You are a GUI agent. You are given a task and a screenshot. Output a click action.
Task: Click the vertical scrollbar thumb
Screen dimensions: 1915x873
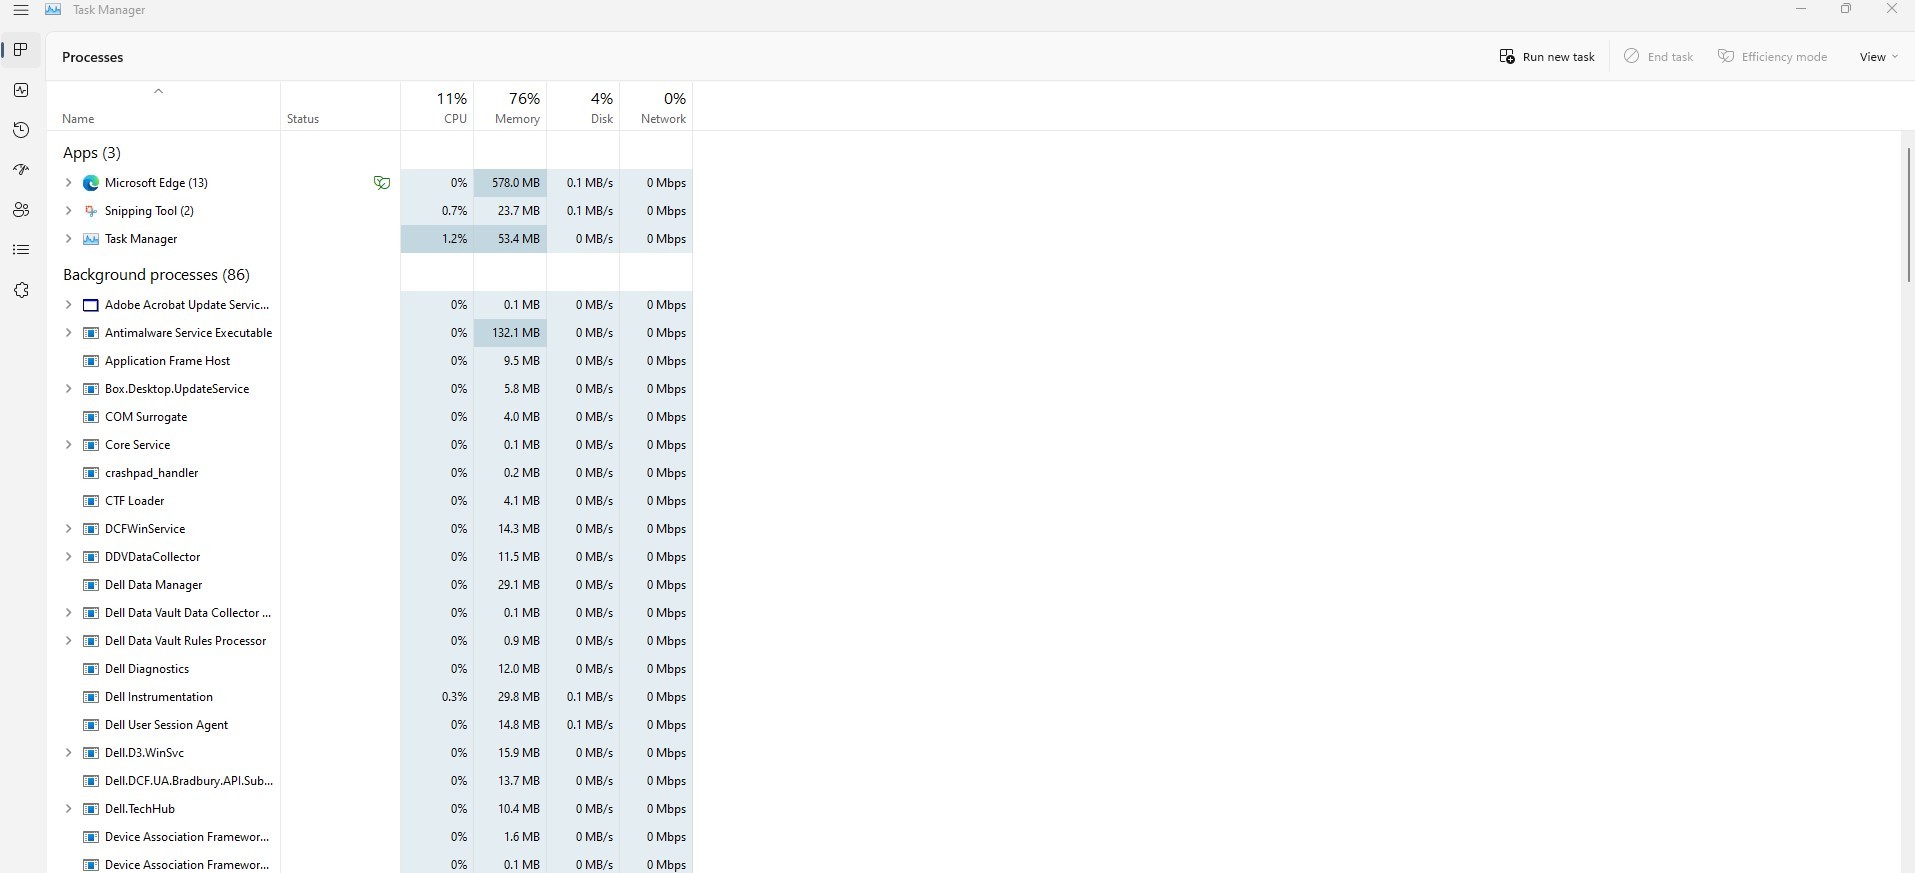[1908, 214]
